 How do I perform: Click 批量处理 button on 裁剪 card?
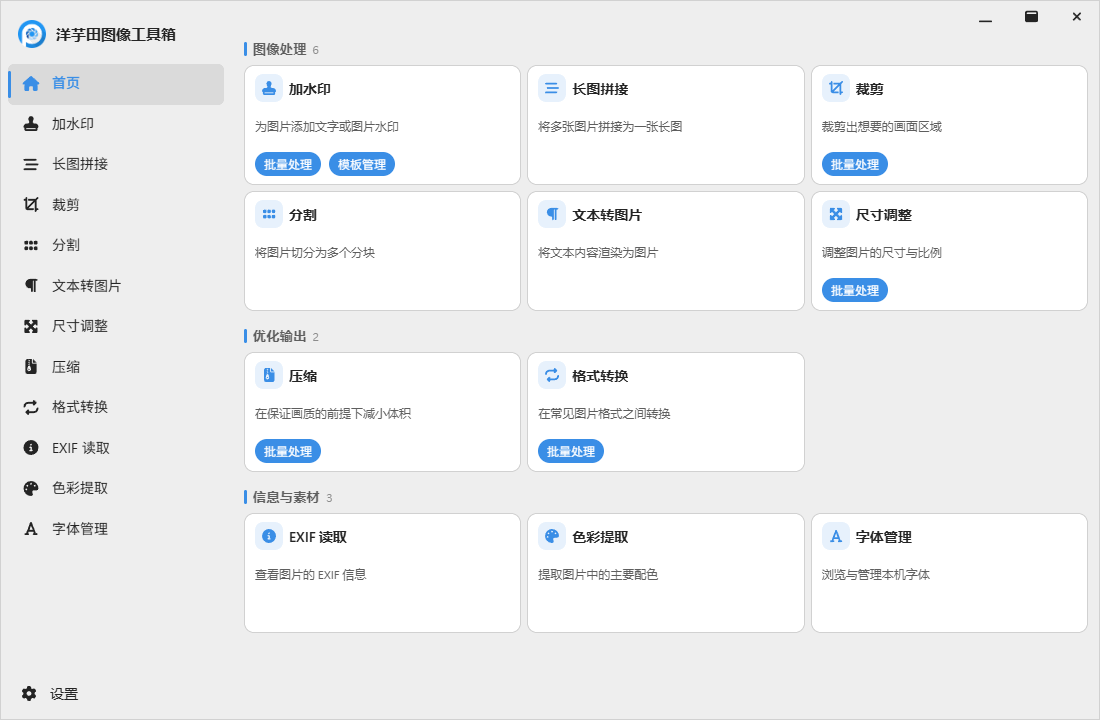854,164
